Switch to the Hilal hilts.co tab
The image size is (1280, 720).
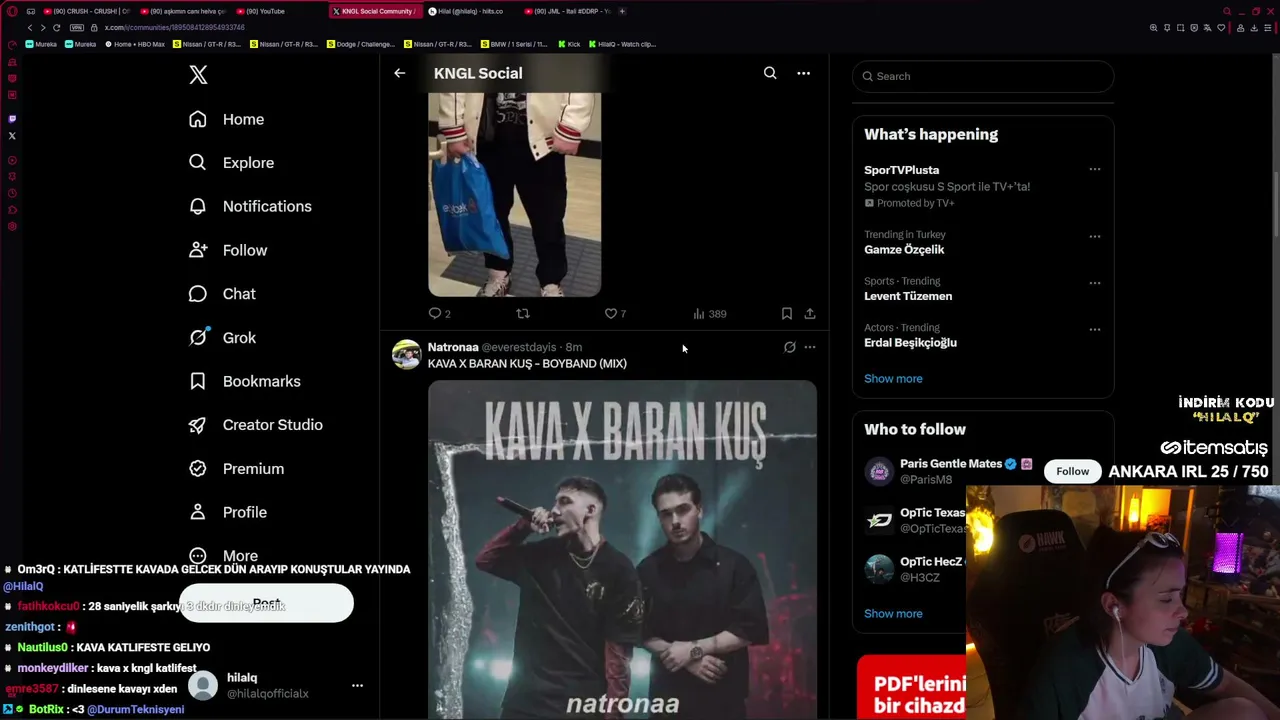(471, 11)
